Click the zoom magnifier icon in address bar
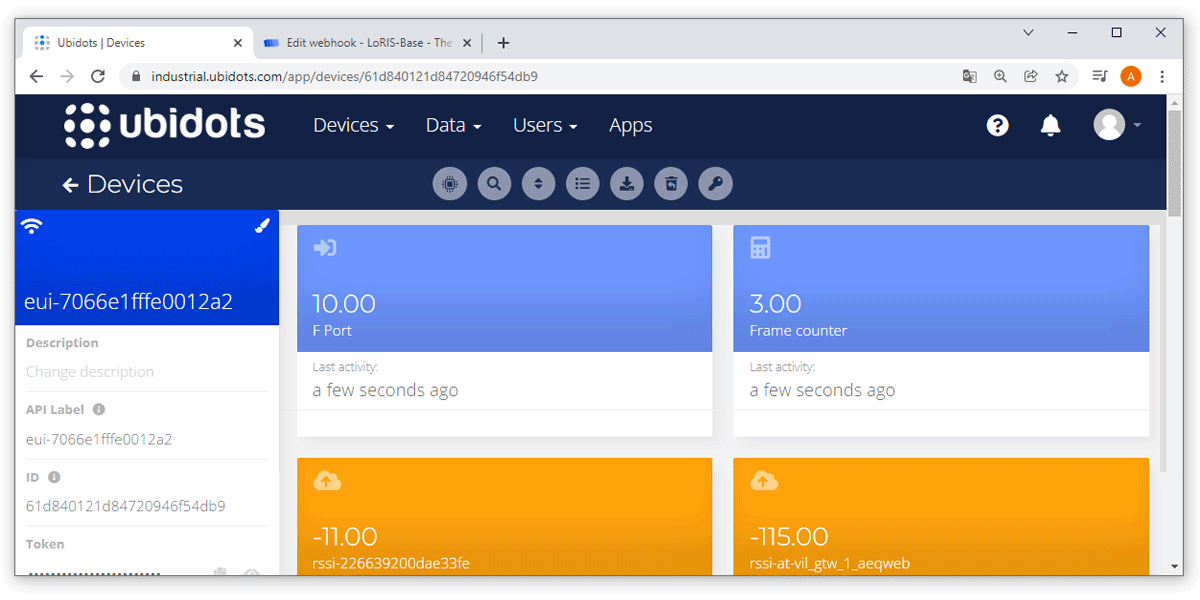 coord(1000,76)
